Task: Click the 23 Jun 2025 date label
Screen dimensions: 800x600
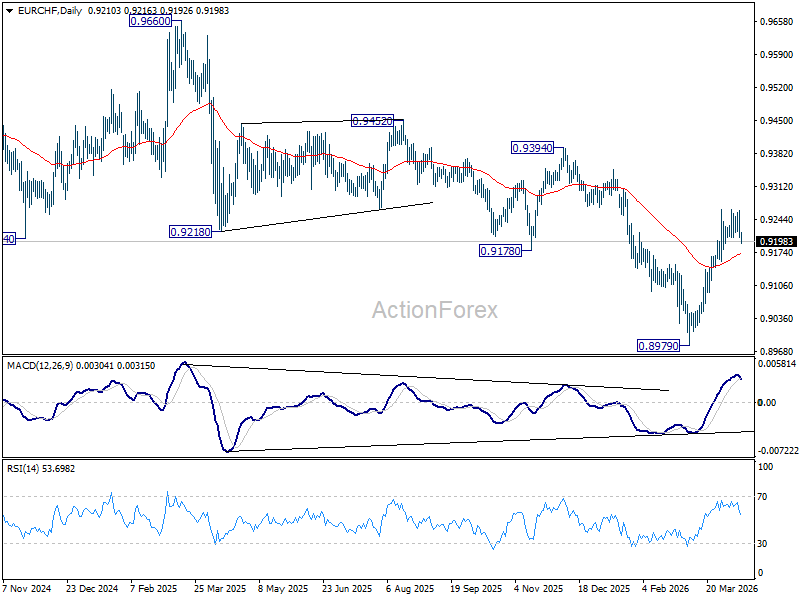Action: pyautogui.click(x=348, y=589)
